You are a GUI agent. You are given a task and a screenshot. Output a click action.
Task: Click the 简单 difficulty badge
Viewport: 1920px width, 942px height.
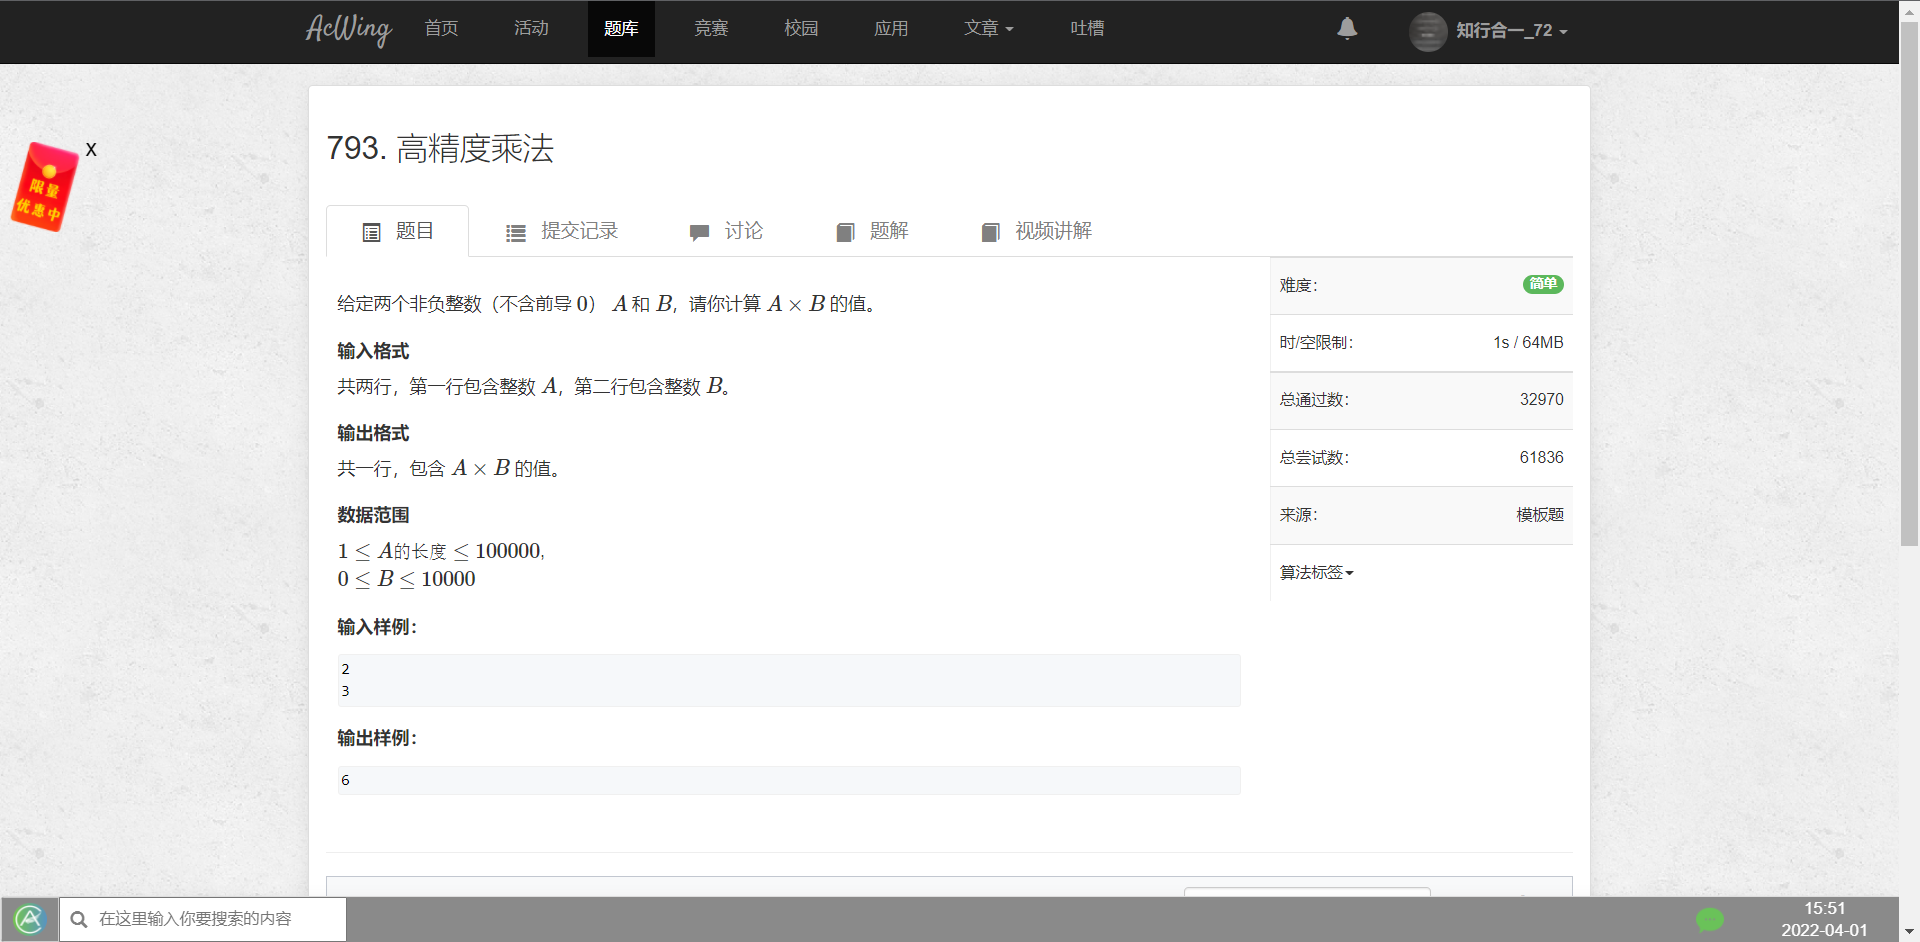pyautogui.click(x=1543, y=284)
